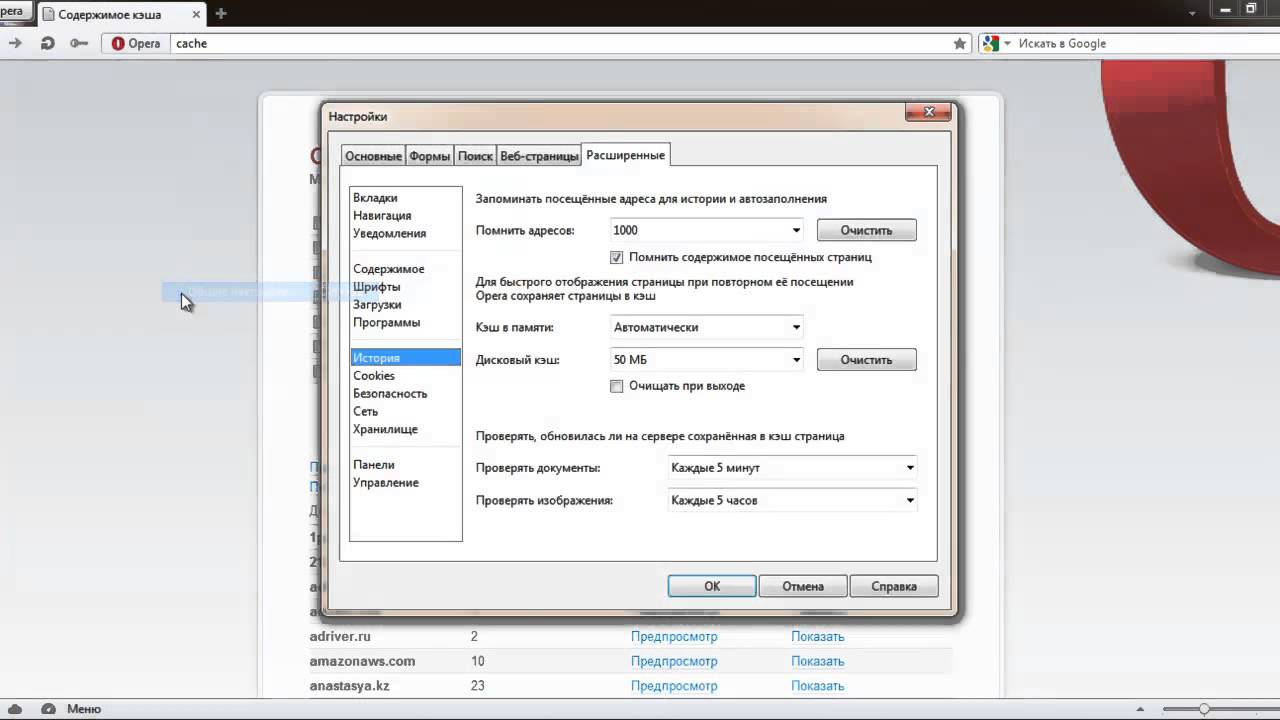Open the Меню button in the status bar
The width and height of the screenshot is (1280, 720).
coord(84,709)
